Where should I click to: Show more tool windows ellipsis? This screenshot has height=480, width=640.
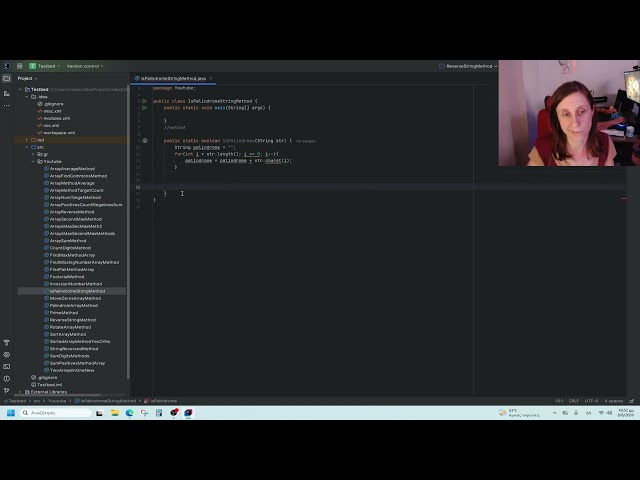click(x=7, y=106)
